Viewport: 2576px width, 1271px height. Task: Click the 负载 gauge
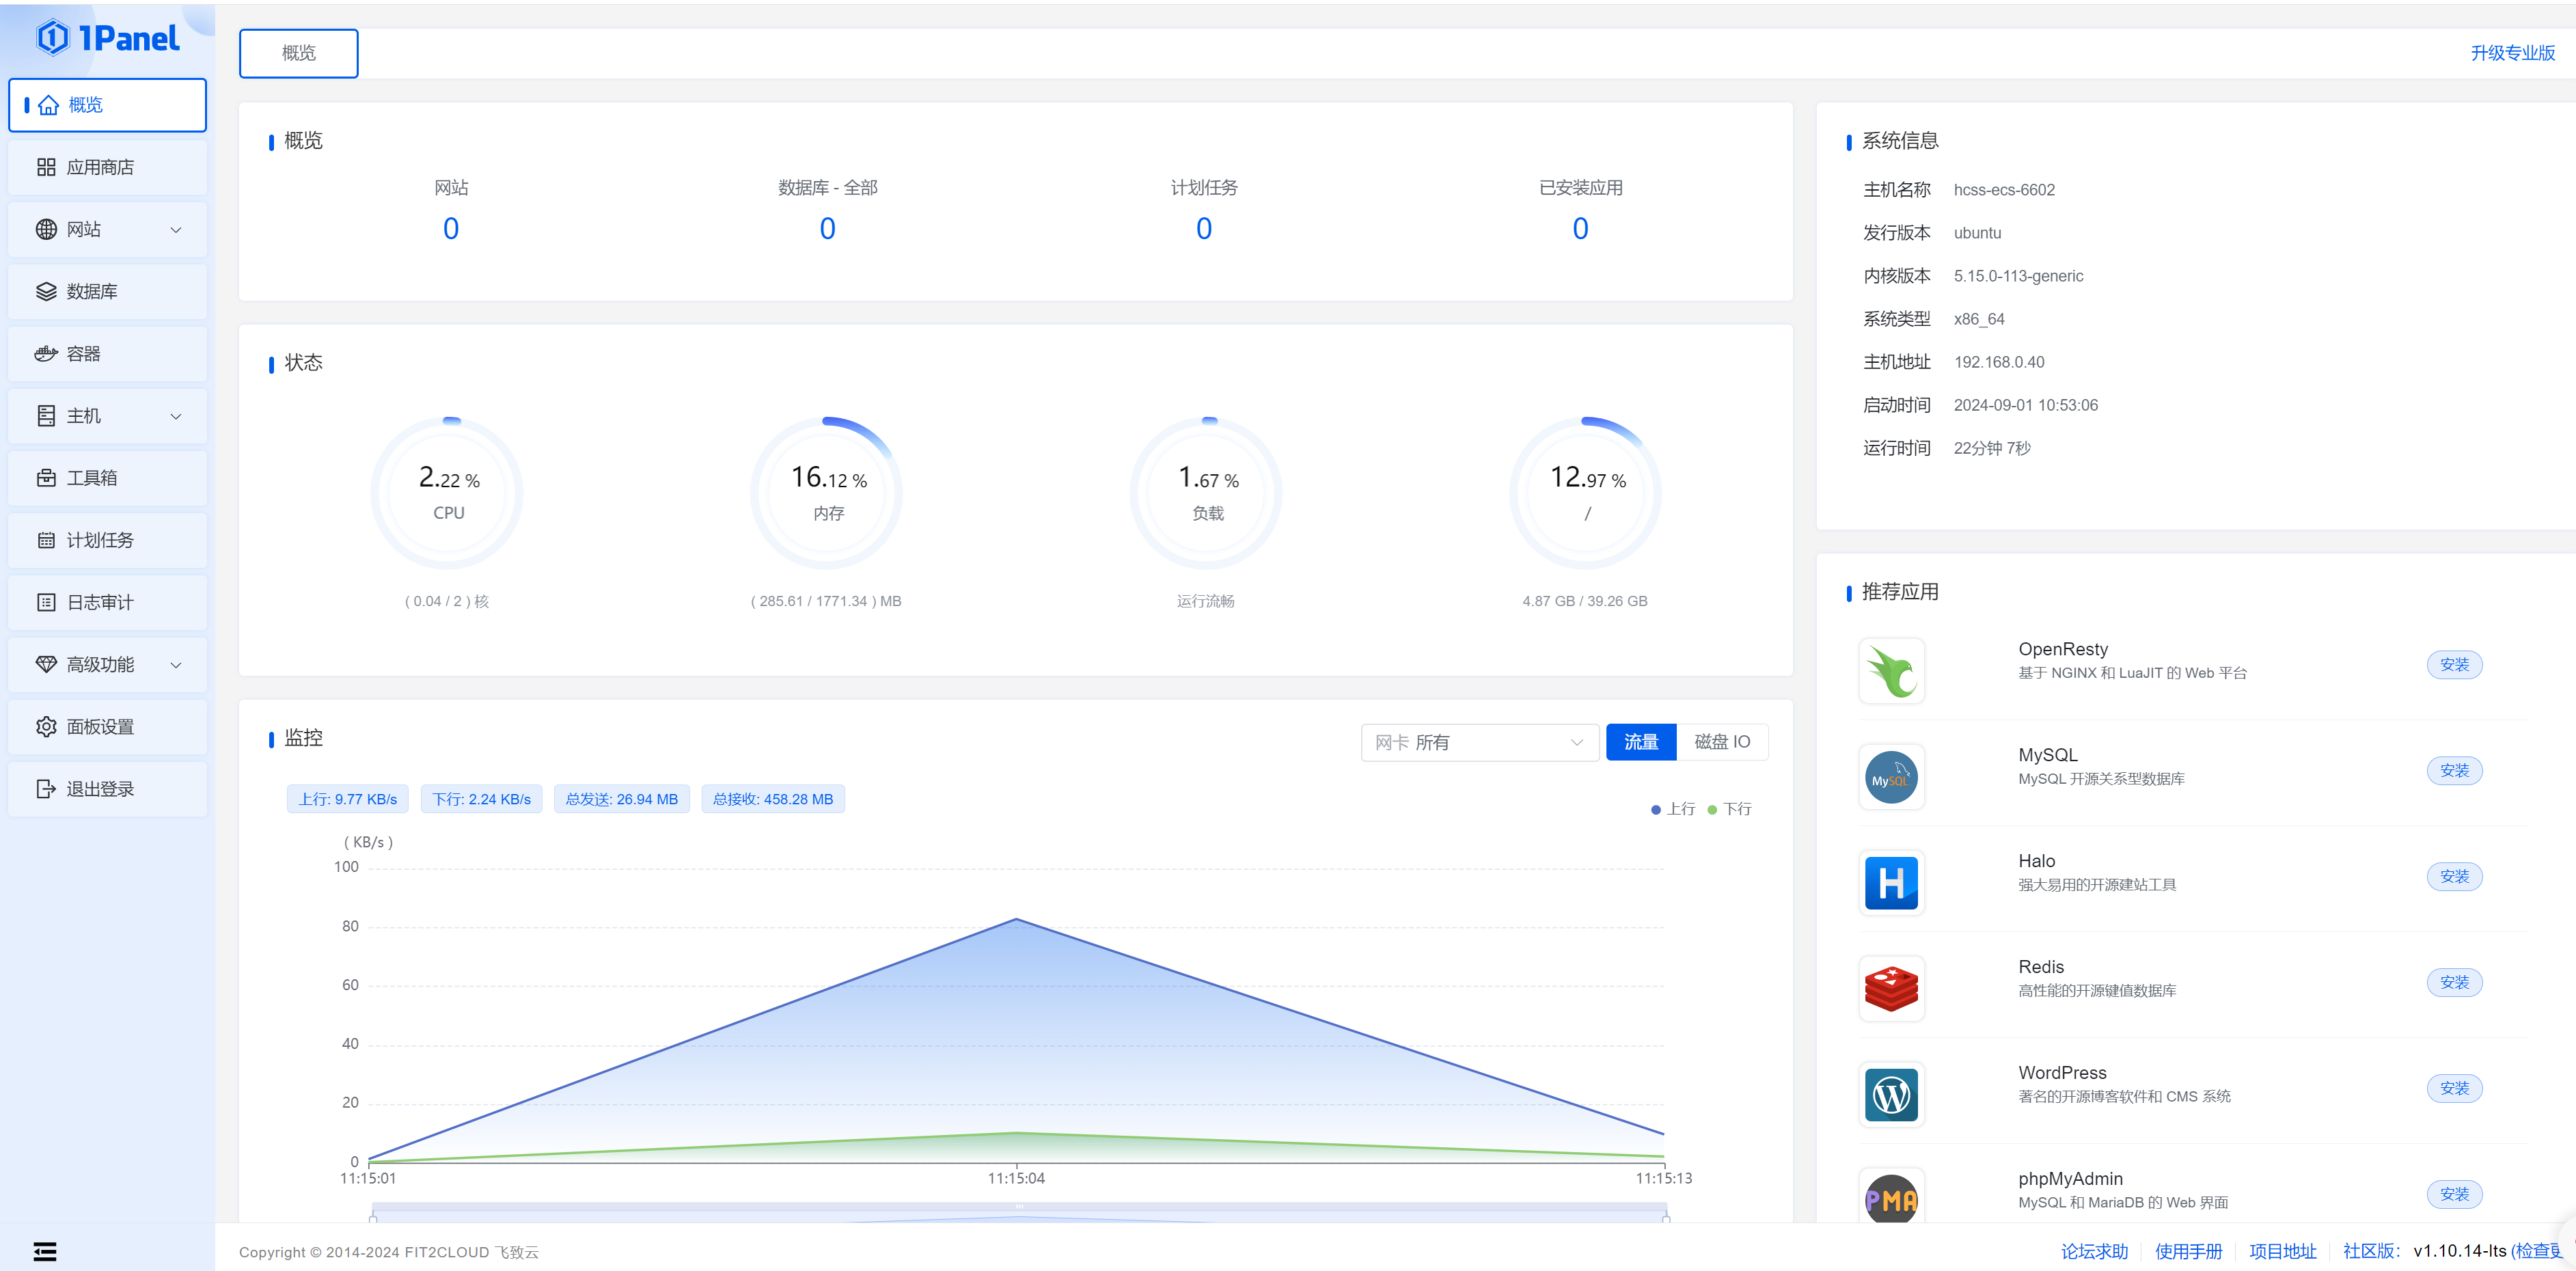click(x=1206, y=493)
